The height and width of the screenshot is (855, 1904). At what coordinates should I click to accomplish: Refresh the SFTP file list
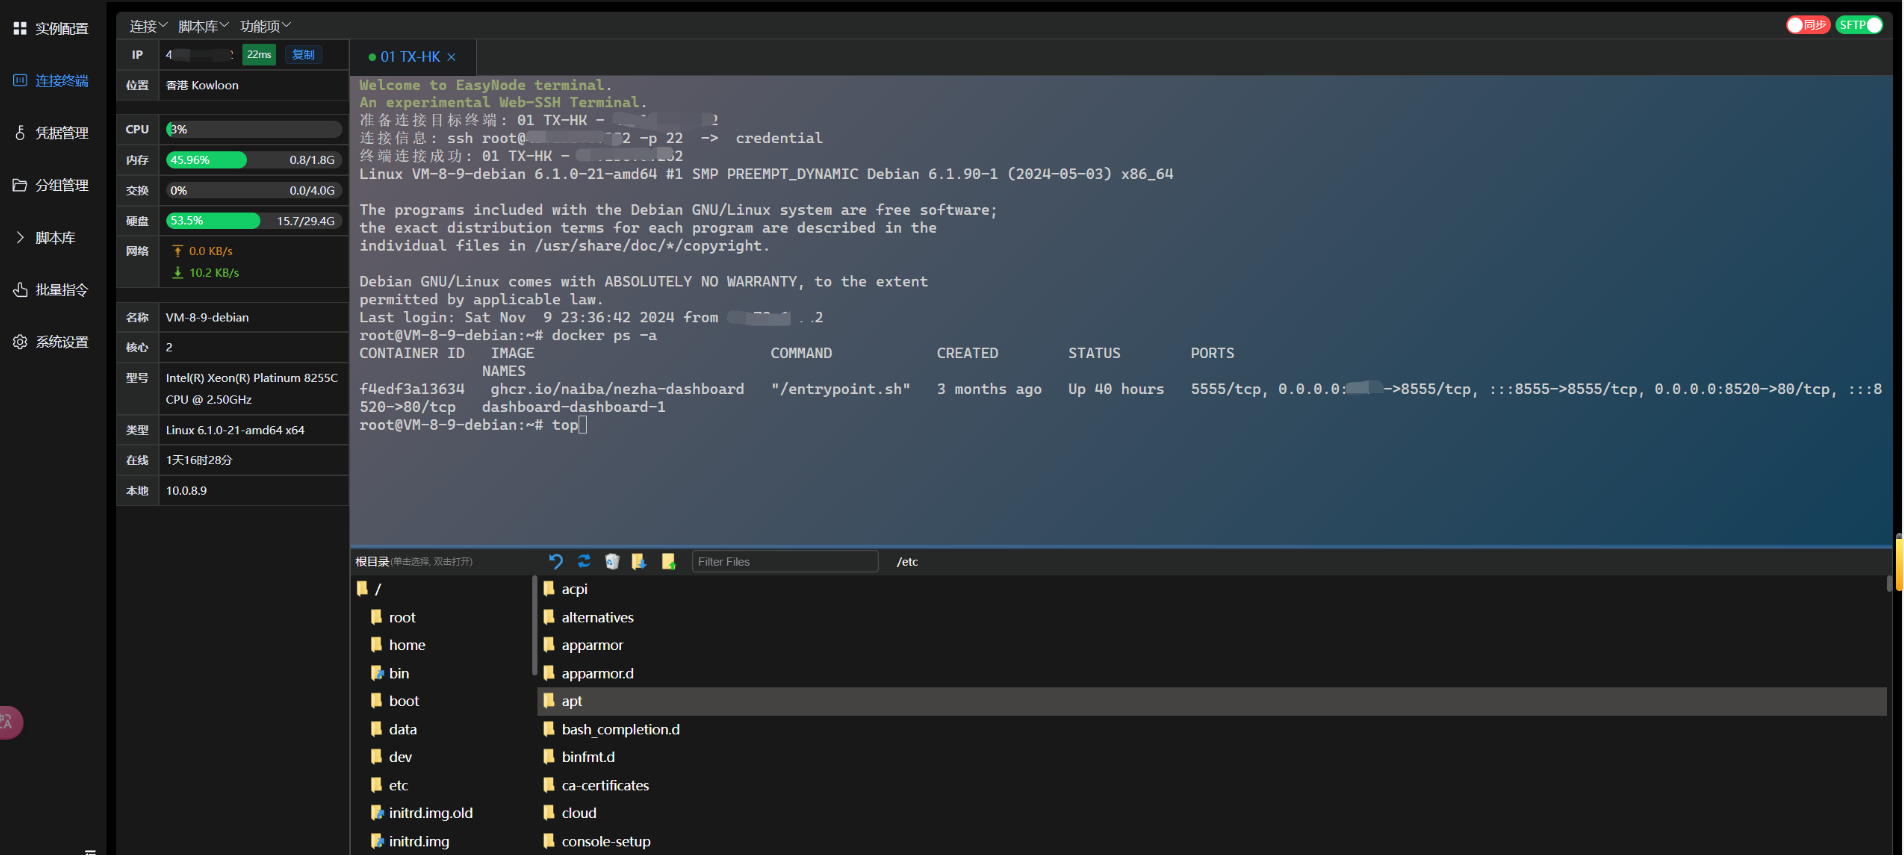584,562
